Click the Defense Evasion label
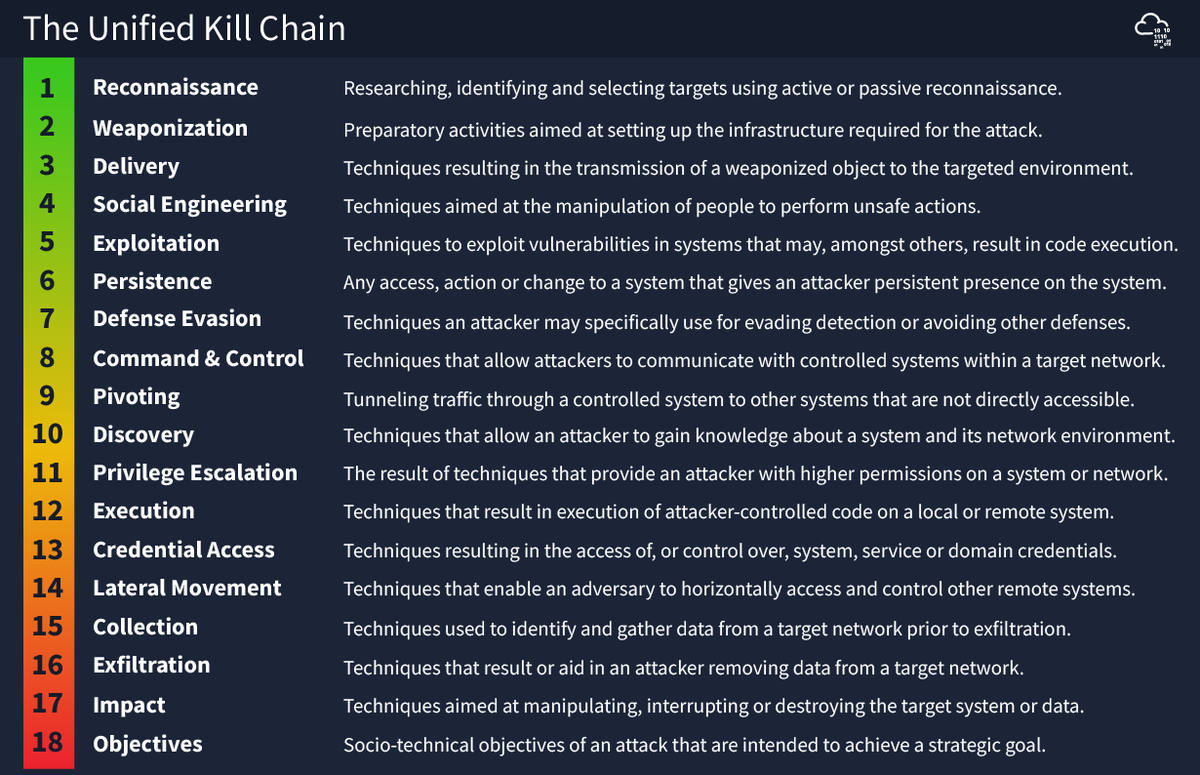Viewport: 1200px width, 775px height. tap(177, 319)
